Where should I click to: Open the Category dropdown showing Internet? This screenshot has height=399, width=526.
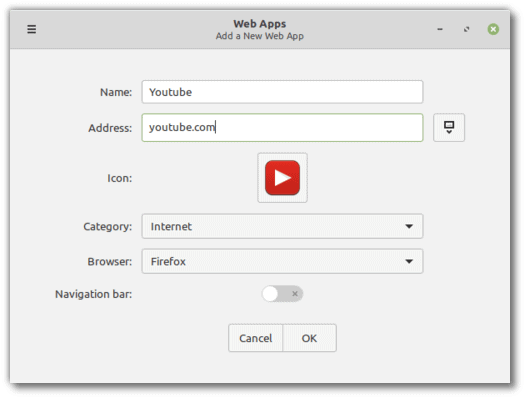(x=282, y=227)
